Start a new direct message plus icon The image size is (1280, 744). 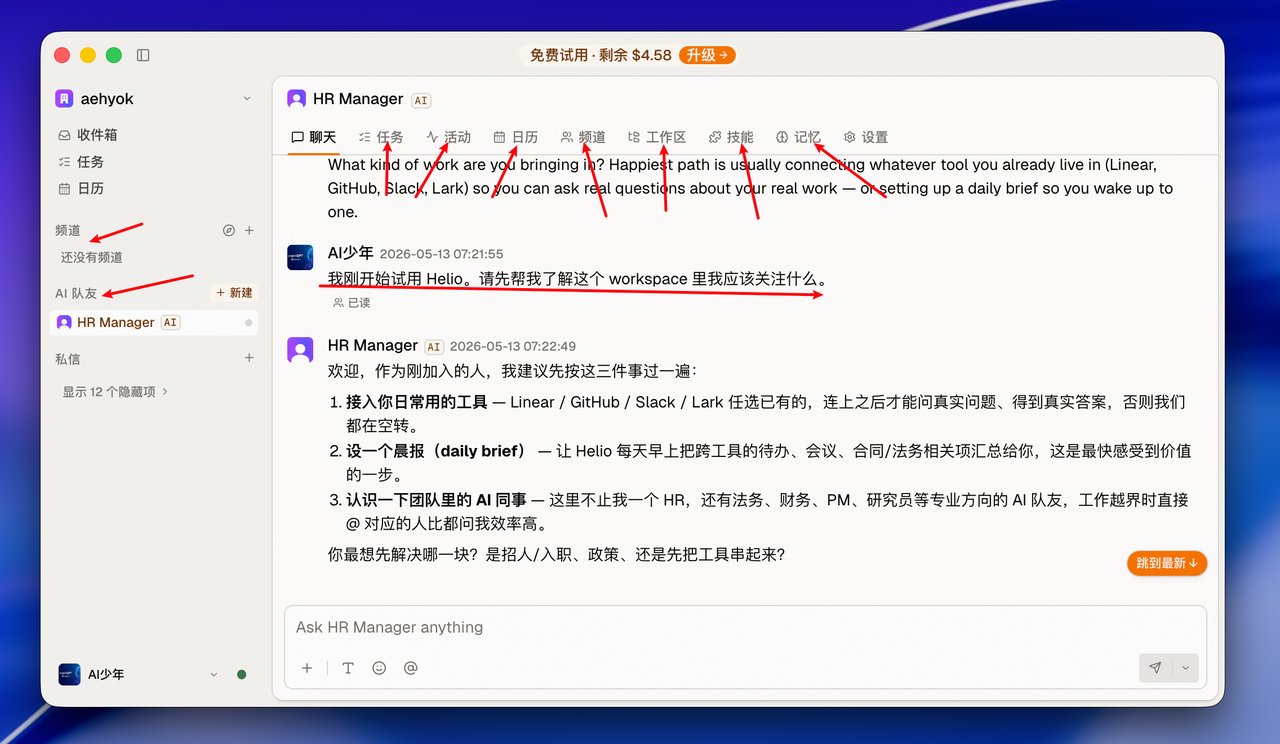point(250,358)
